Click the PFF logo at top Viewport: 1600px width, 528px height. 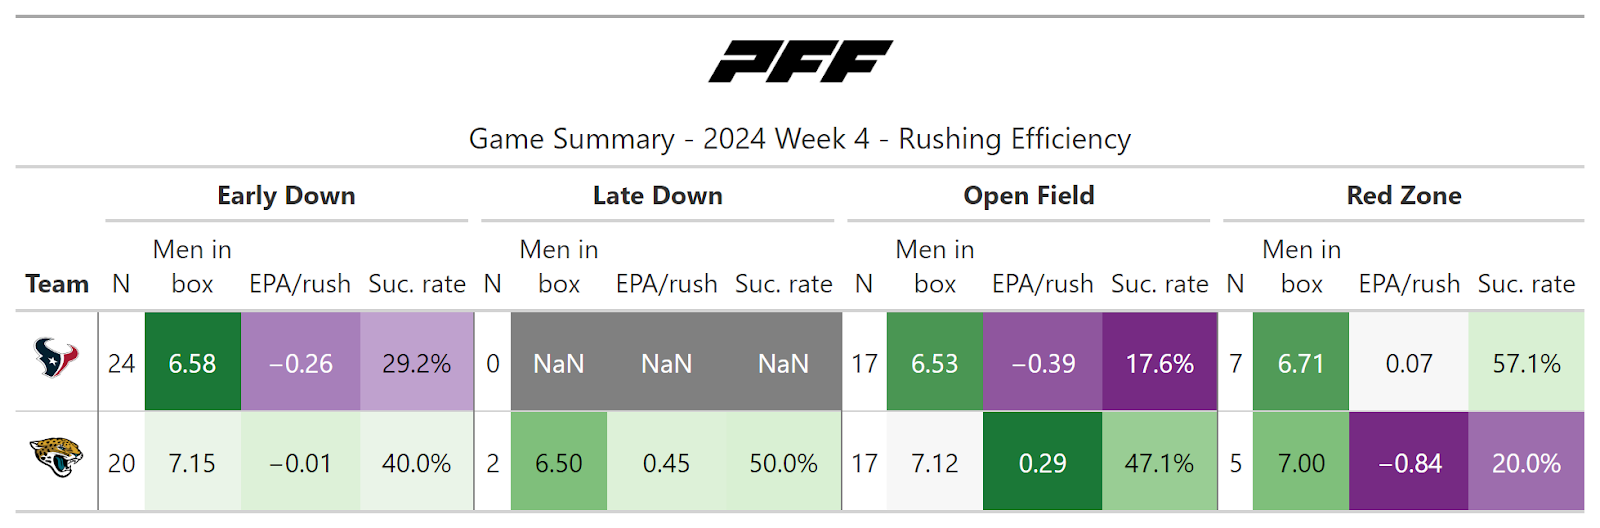pyautogui.click(x=800, y=62)
